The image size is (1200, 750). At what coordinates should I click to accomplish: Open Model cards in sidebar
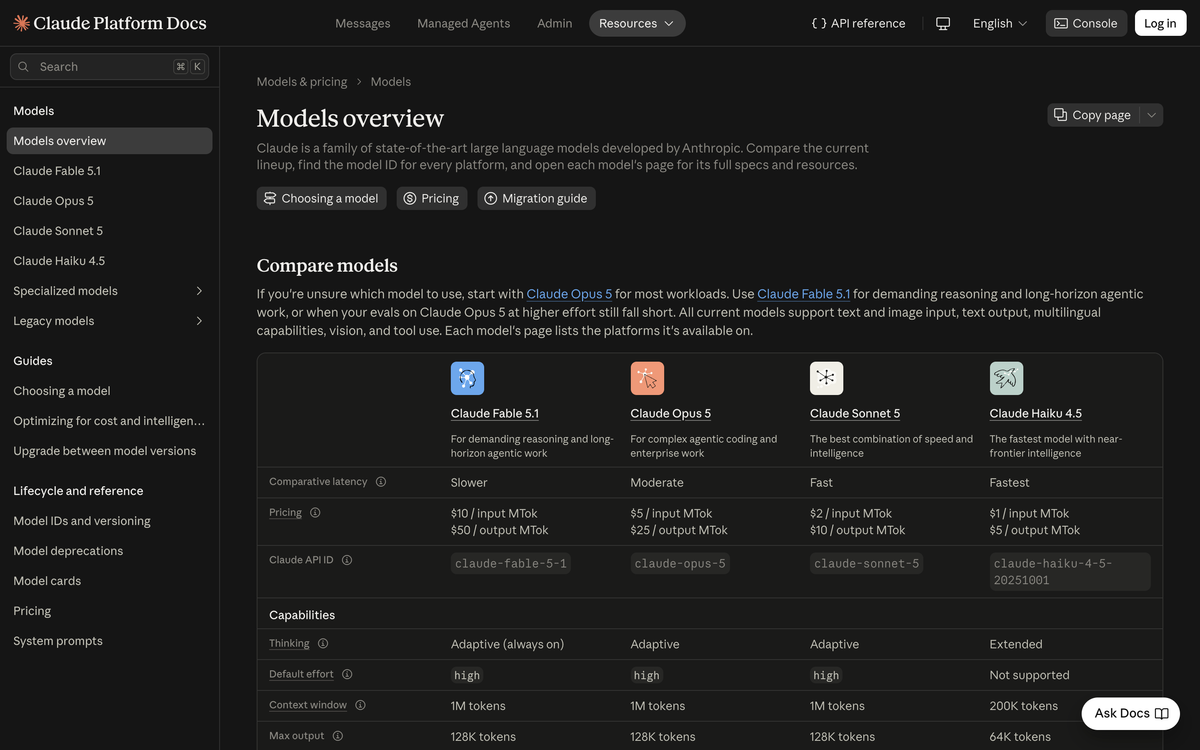coord(109,581)
